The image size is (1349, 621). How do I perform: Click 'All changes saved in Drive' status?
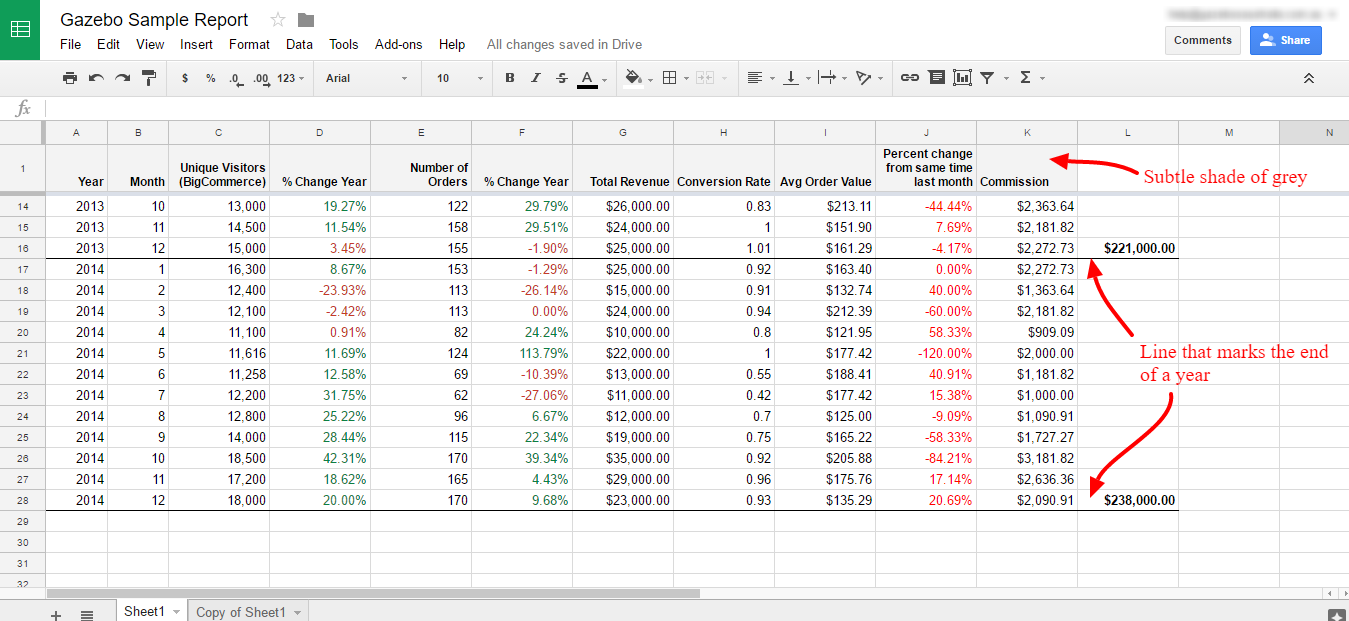pyautogui.click(x=564, y=44)
